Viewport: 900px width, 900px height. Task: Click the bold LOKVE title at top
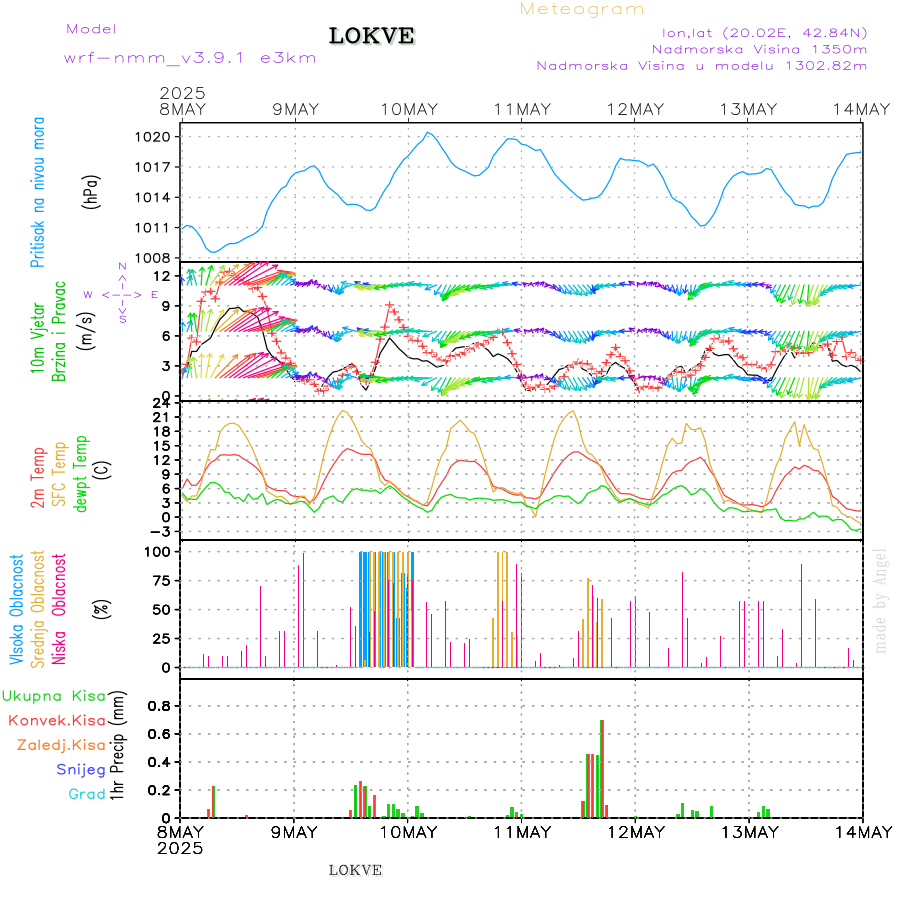coord(371,36)
